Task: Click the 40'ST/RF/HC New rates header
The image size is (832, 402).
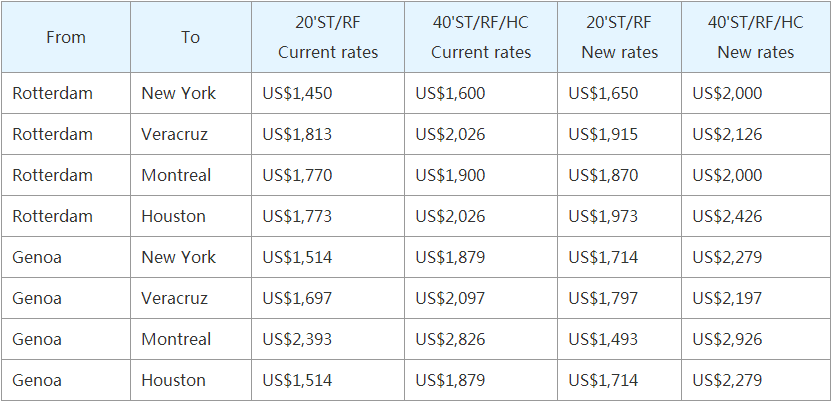Action: 756,38
